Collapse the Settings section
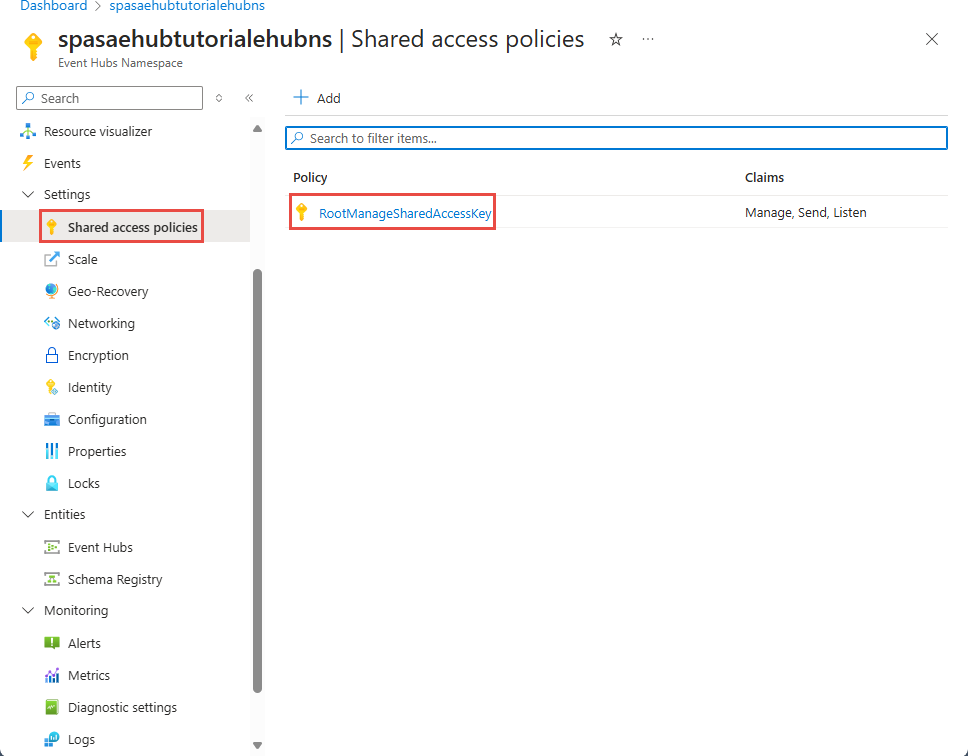 pyautogui.click(x=28, y=194)
